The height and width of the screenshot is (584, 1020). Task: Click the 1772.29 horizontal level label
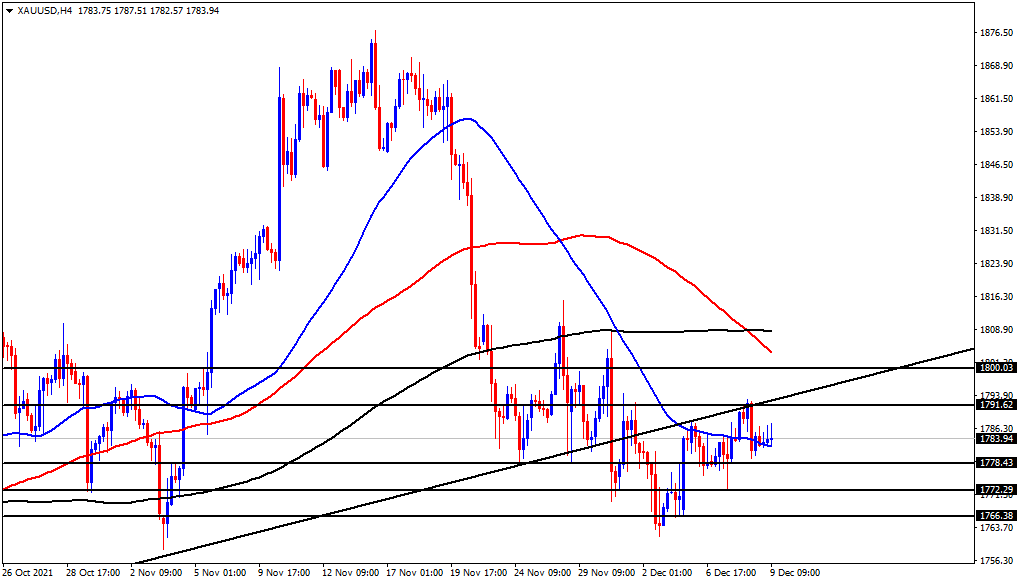pyautogui.click(x=997, y=490)
